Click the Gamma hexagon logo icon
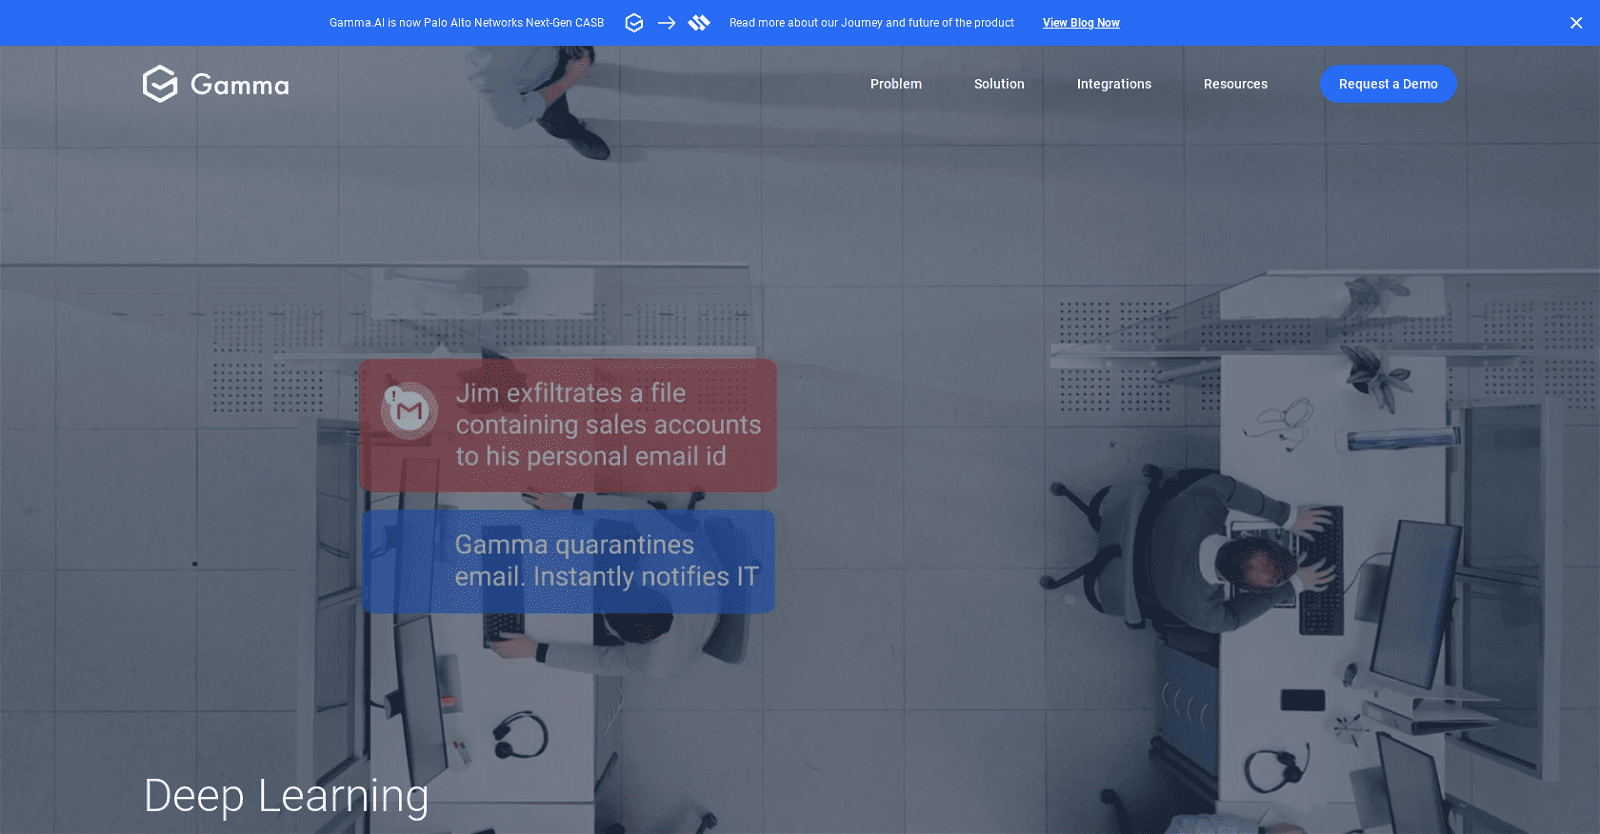 click(160, 84)
